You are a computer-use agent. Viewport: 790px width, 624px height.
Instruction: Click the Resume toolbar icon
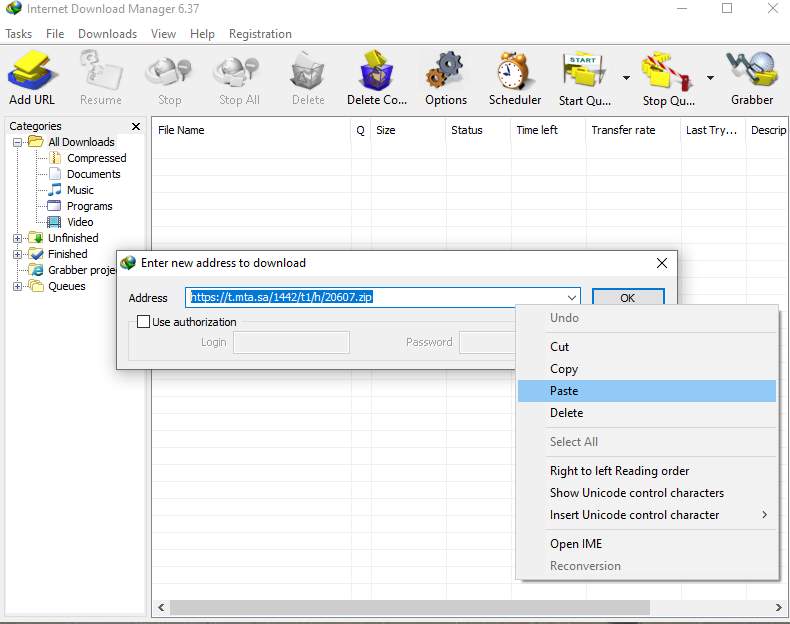click(x=101, y=77)
